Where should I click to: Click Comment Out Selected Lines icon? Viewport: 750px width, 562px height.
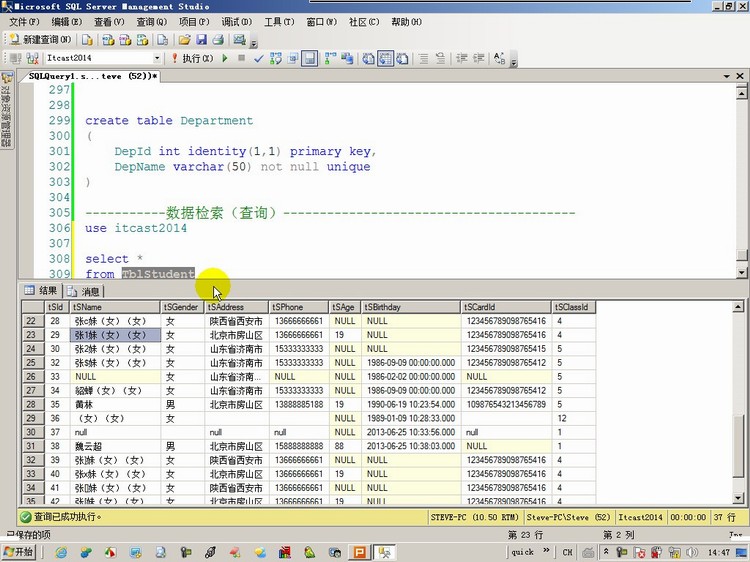click(x=423, y=58)
